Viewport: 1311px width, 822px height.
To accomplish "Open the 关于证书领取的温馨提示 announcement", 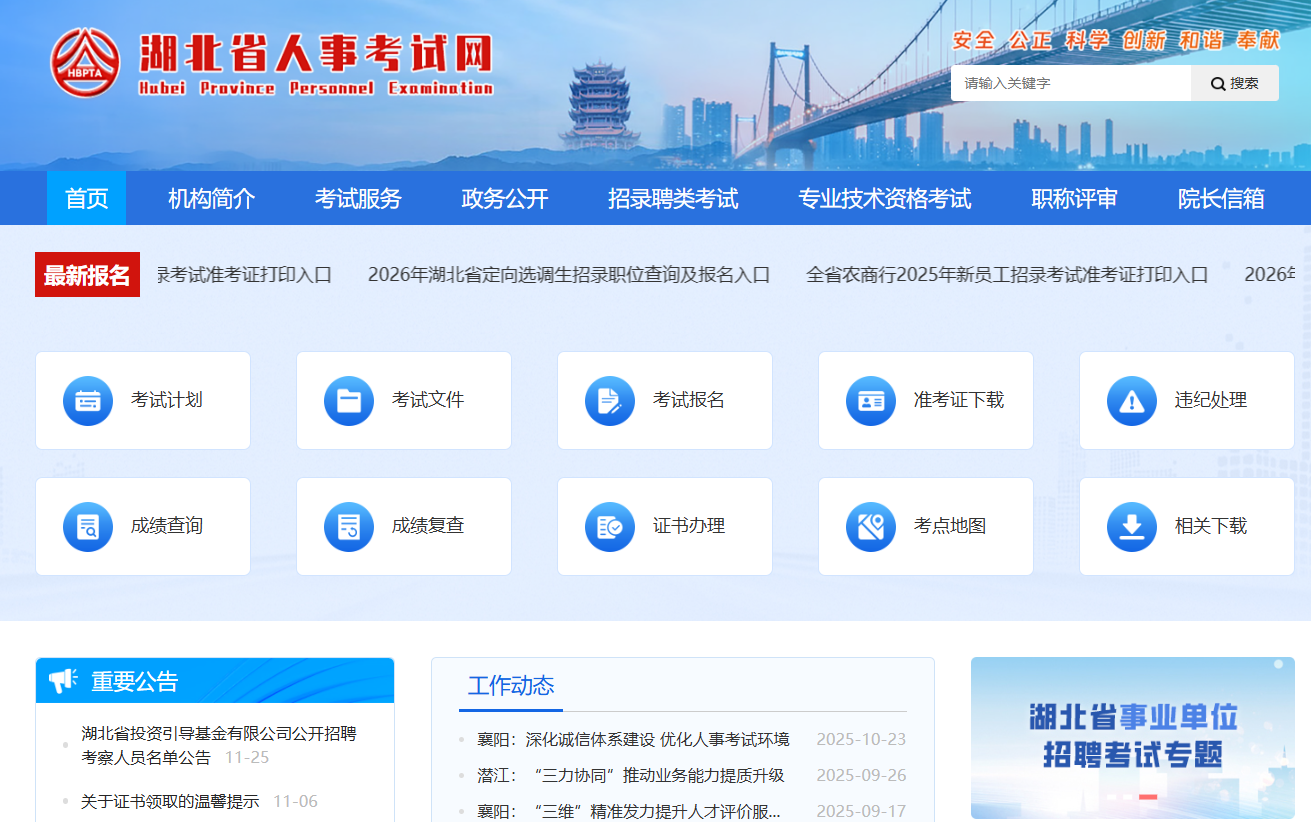I will tap(170, 801).
